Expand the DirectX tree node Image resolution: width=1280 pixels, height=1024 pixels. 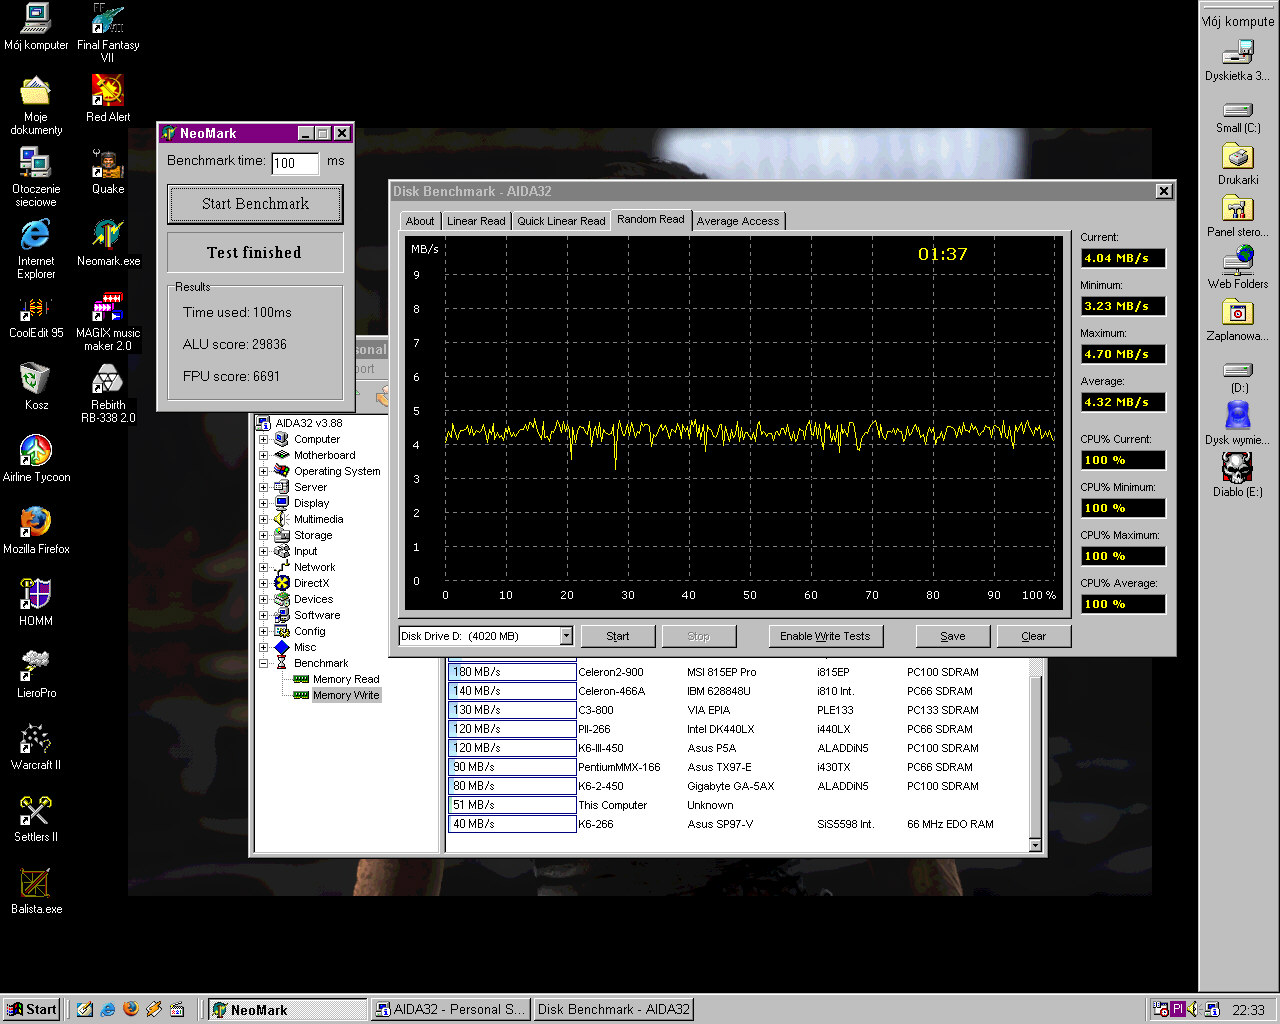(x=264, y=583)
